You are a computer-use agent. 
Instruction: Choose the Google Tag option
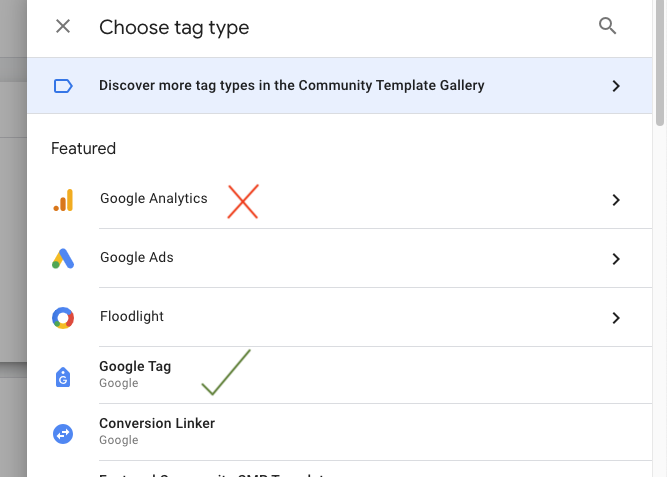pyautogui.click(x=135, y=367)
